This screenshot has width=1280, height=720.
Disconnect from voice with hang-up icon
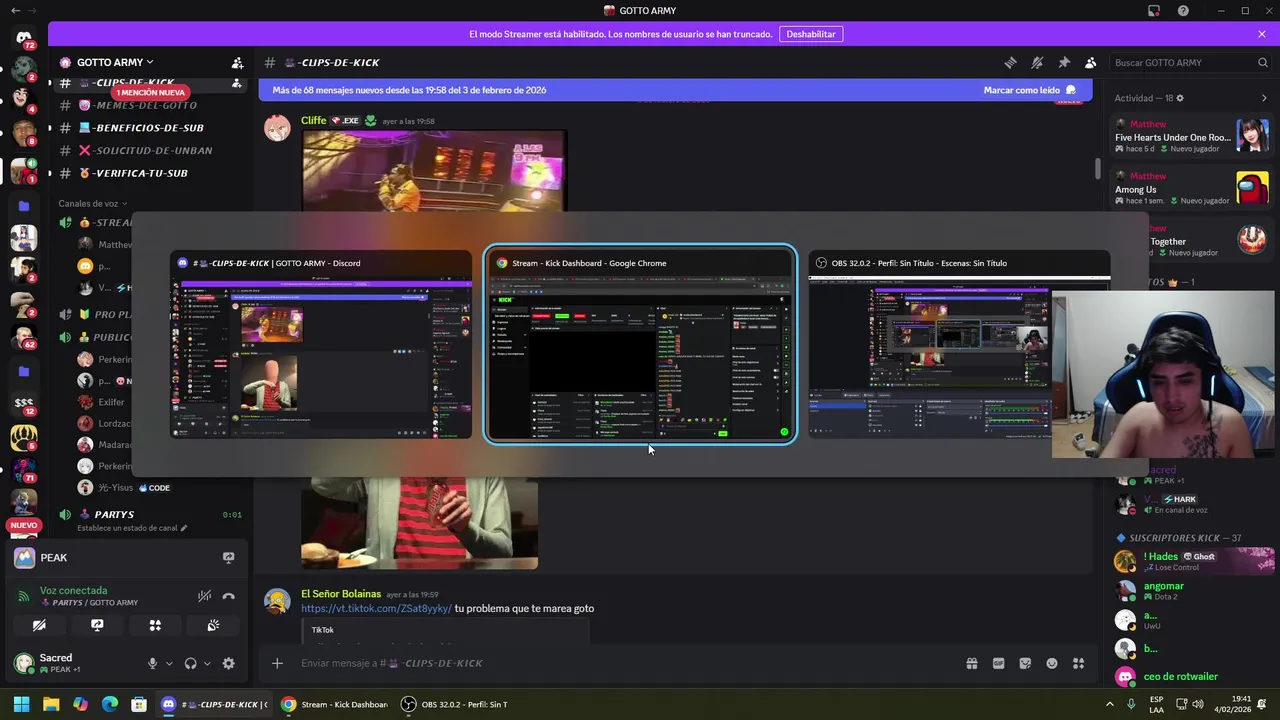tap(229, 596)
